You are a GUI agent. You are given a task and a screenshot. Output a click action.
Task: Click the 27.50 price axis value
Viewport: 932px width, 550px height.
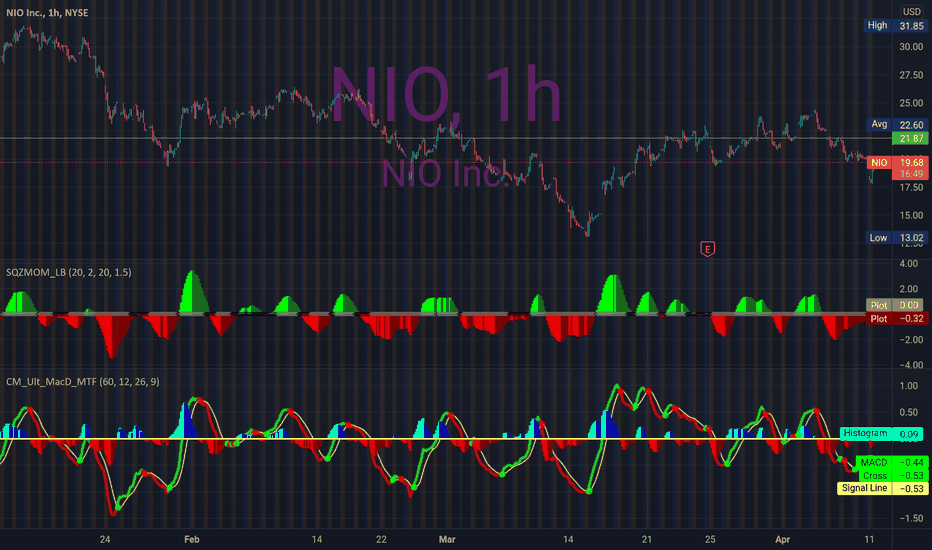tap(911, 76)
